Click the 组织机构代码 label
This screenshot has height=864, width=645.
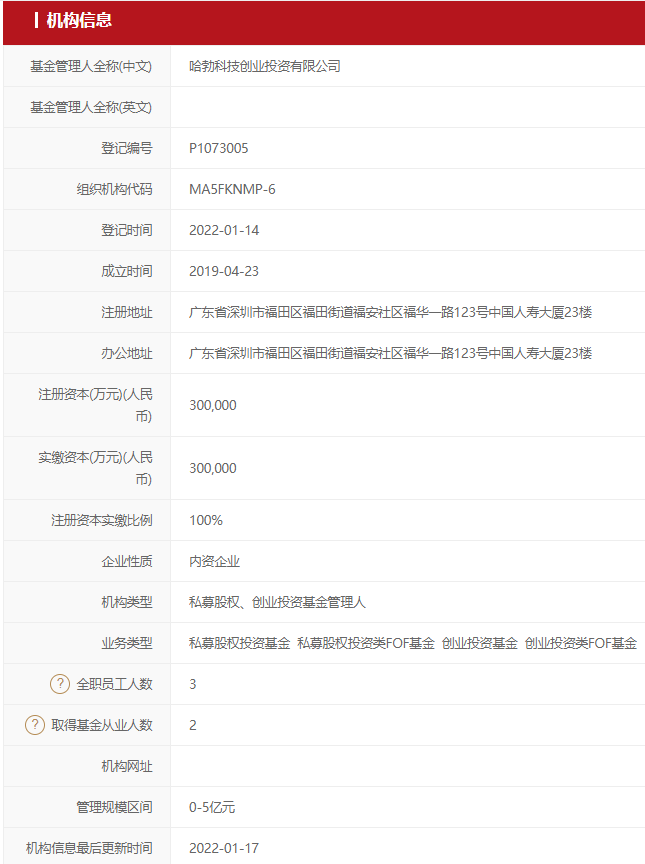click(x=114, y=189)
